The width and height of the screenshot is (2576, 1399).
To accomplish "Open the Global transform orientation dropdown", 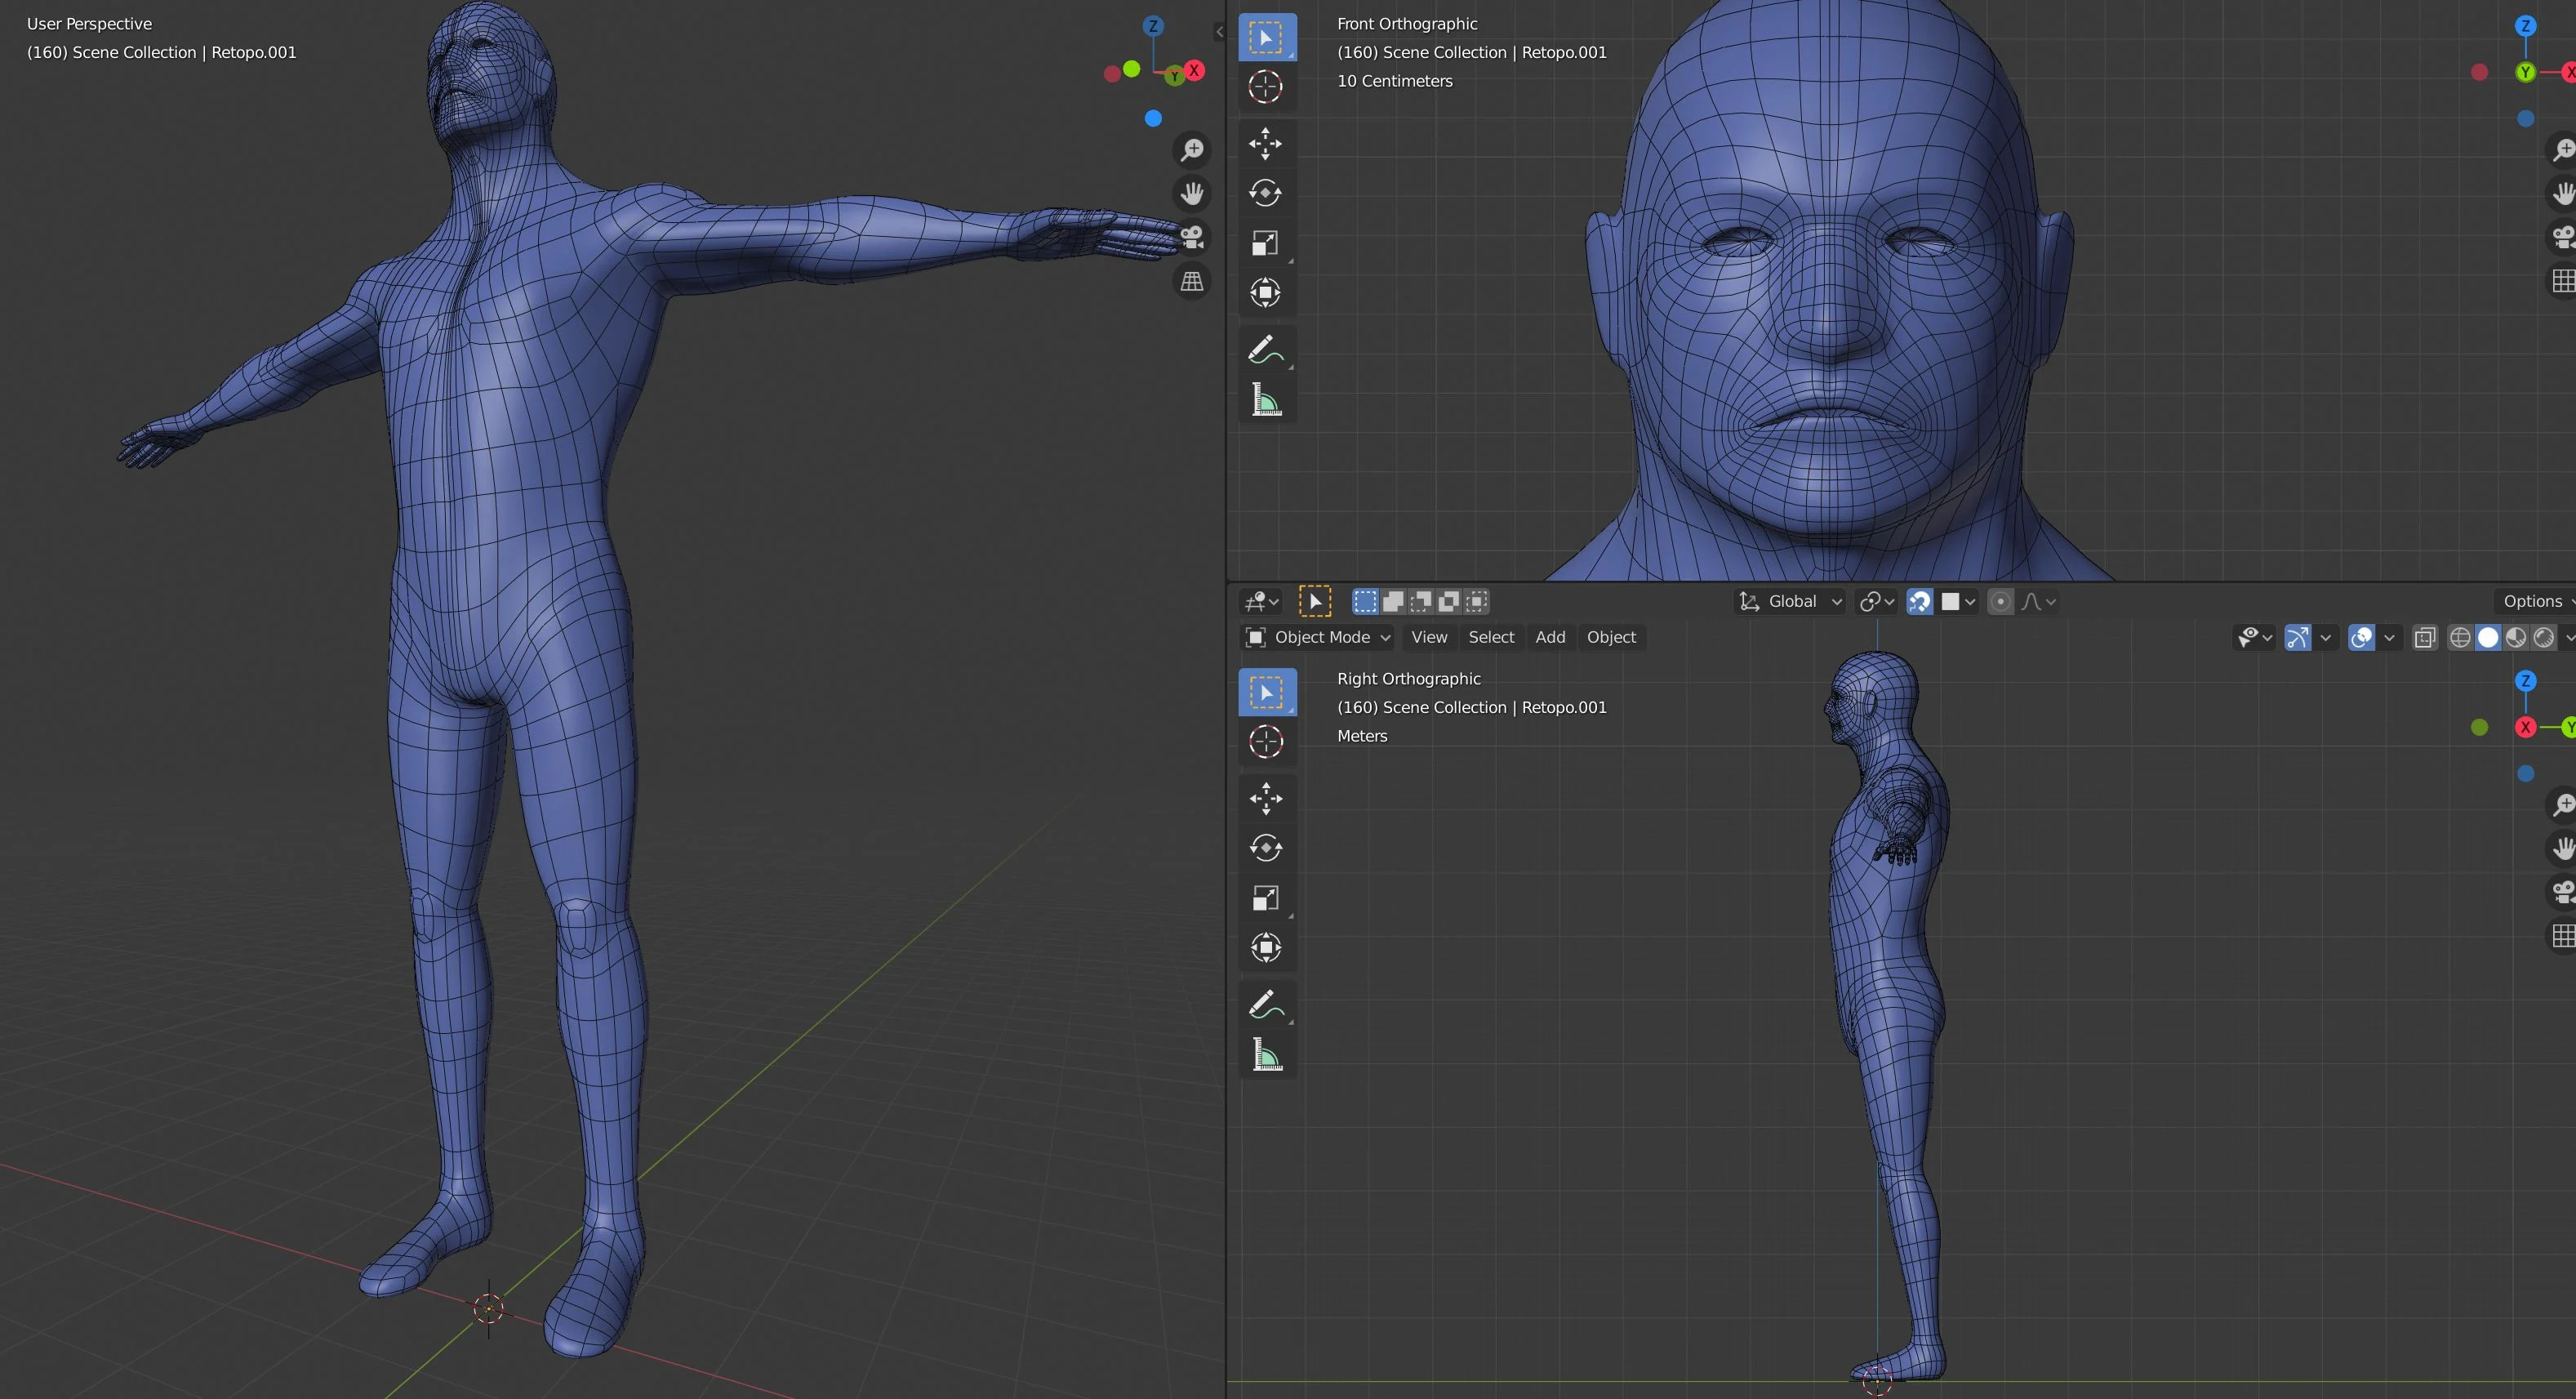I will (1790, 601).
